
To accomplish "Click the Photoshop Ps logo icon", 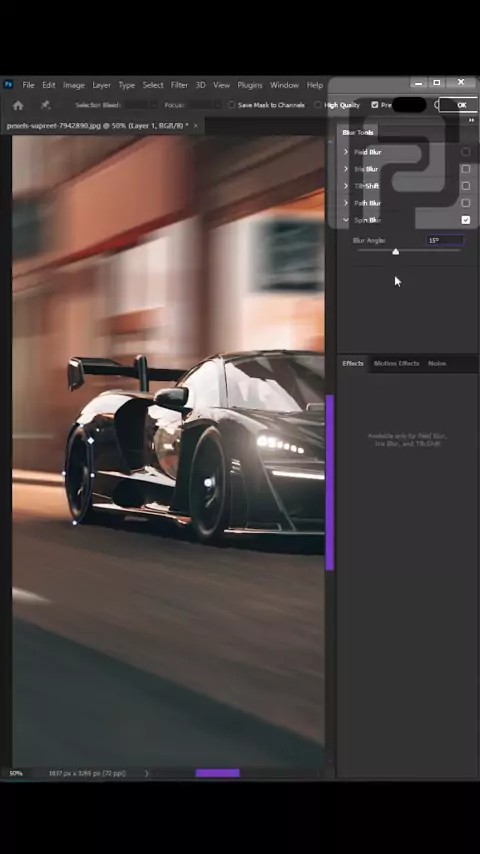I will tap(8, 84).
